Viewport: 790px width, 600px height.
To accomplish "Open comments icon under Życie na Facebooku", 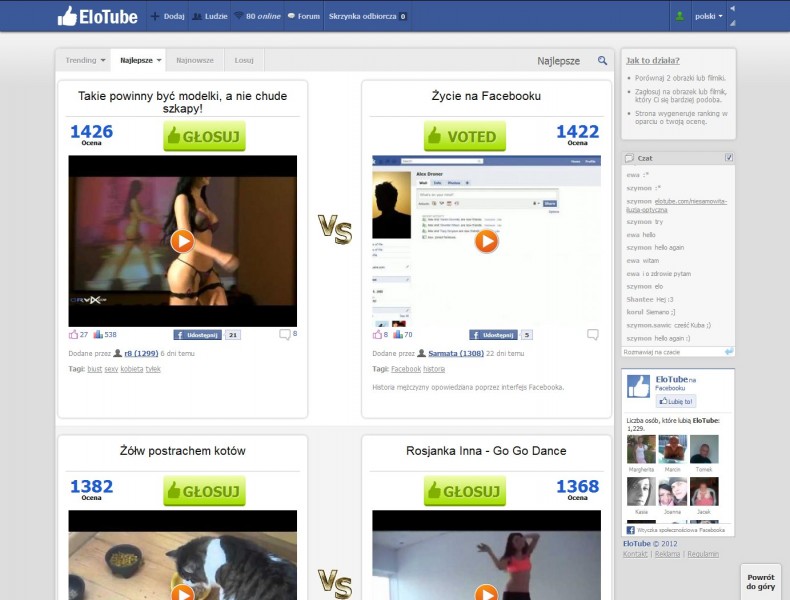I will pos(592,334).
